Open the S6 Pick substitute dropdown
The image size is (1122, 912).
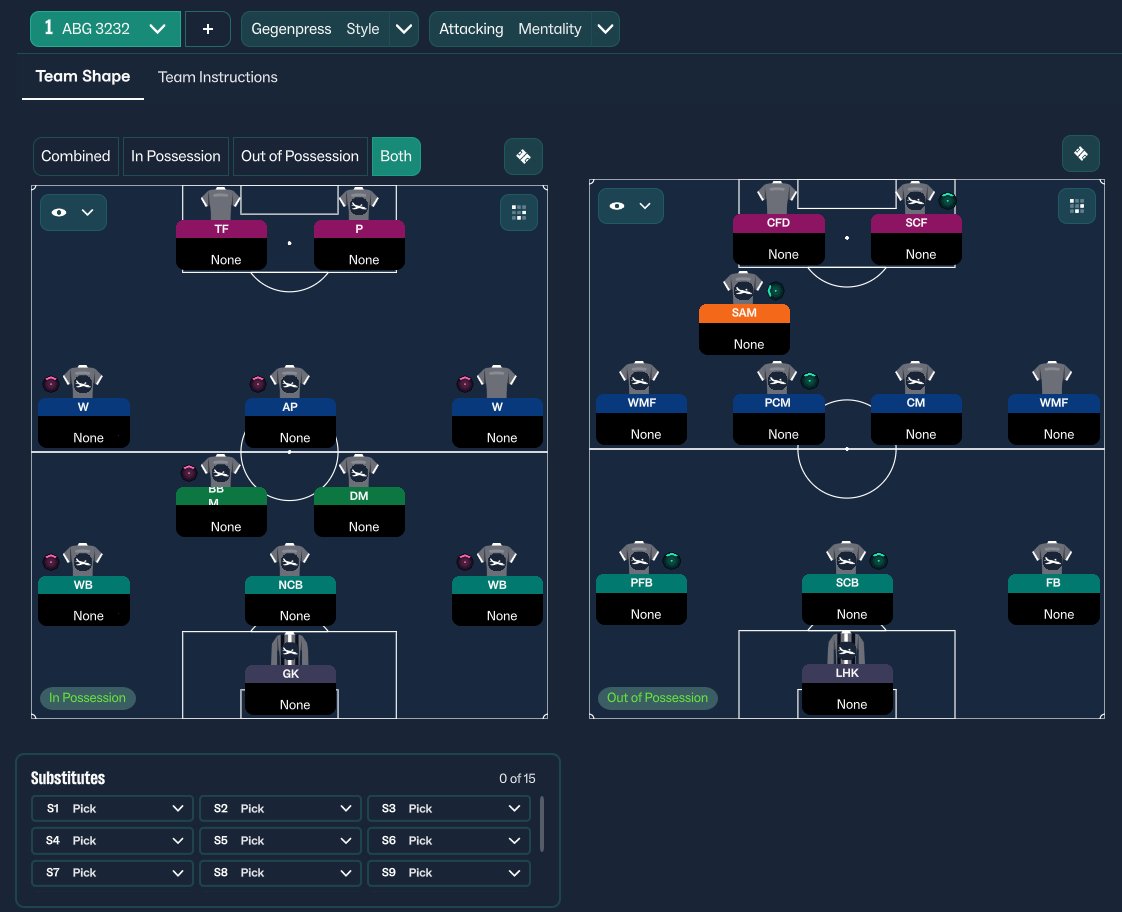(449, 840)
